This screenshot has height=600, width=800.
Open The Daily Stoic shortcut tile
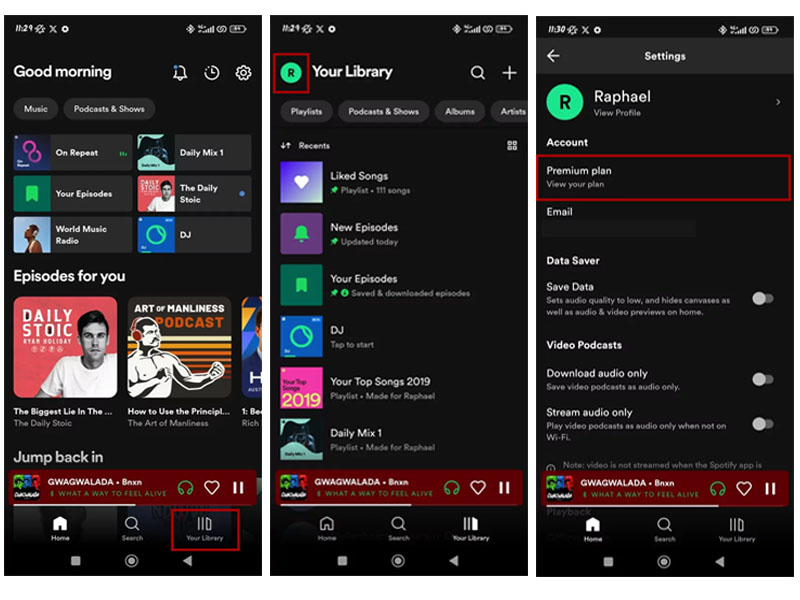click(194, 194)
